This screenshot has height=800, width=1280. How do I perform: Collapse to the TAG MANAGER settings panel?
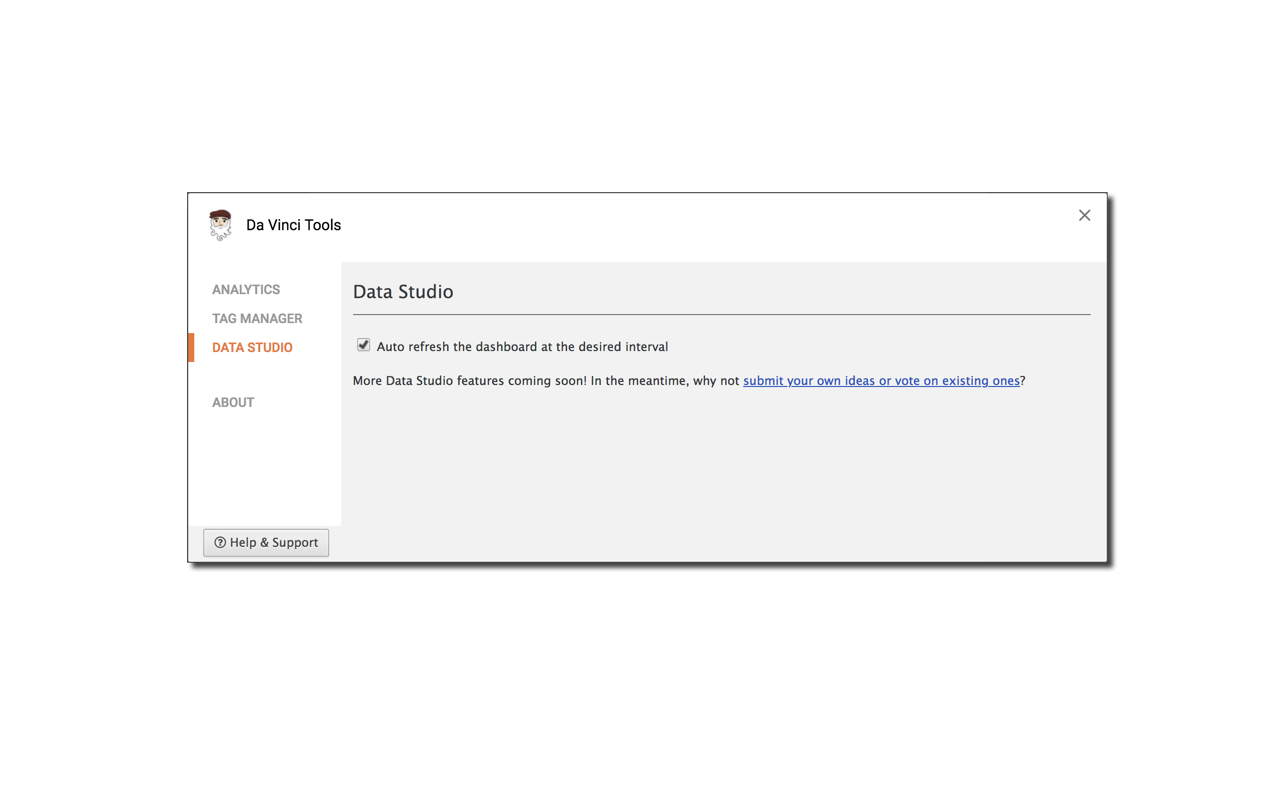pos(257,318)
